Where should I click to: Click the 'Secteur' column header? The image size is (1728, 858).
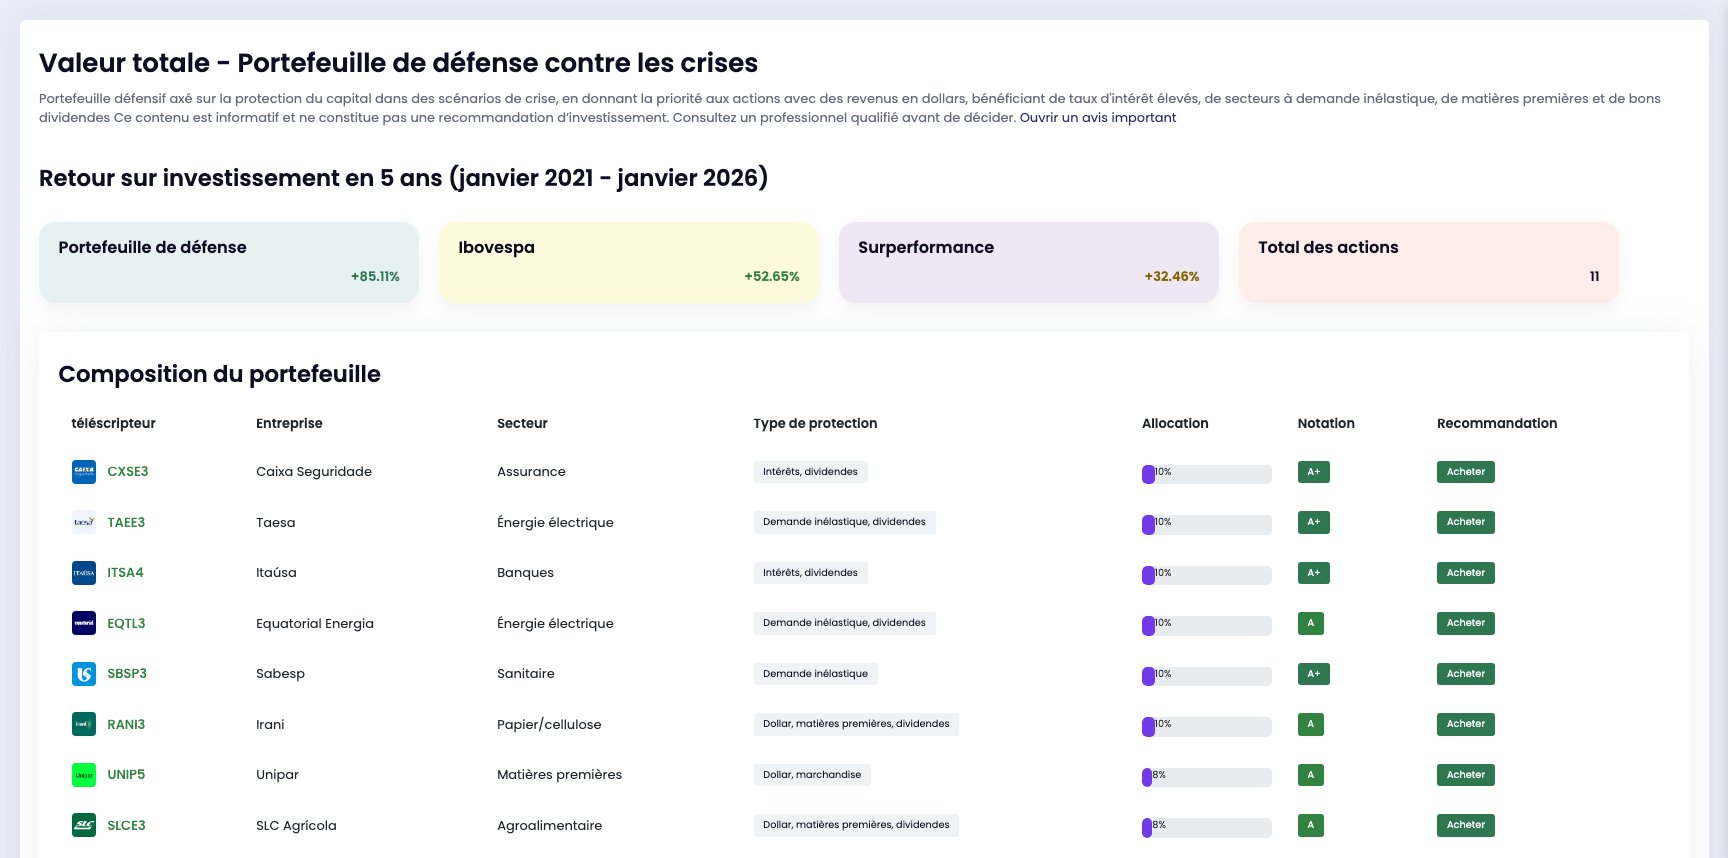click(x=522, y=423)
